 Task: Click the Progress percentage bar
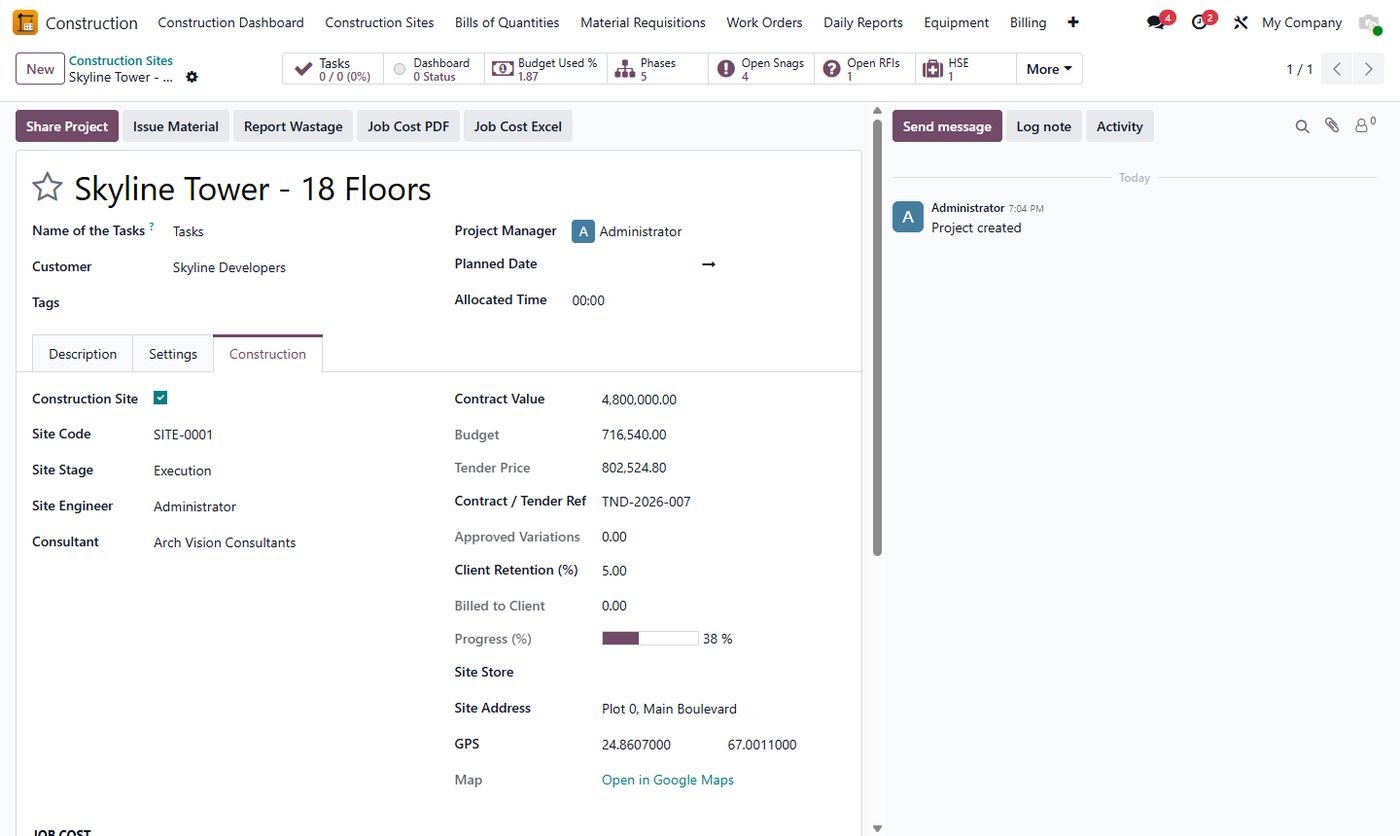click(650, 638)
